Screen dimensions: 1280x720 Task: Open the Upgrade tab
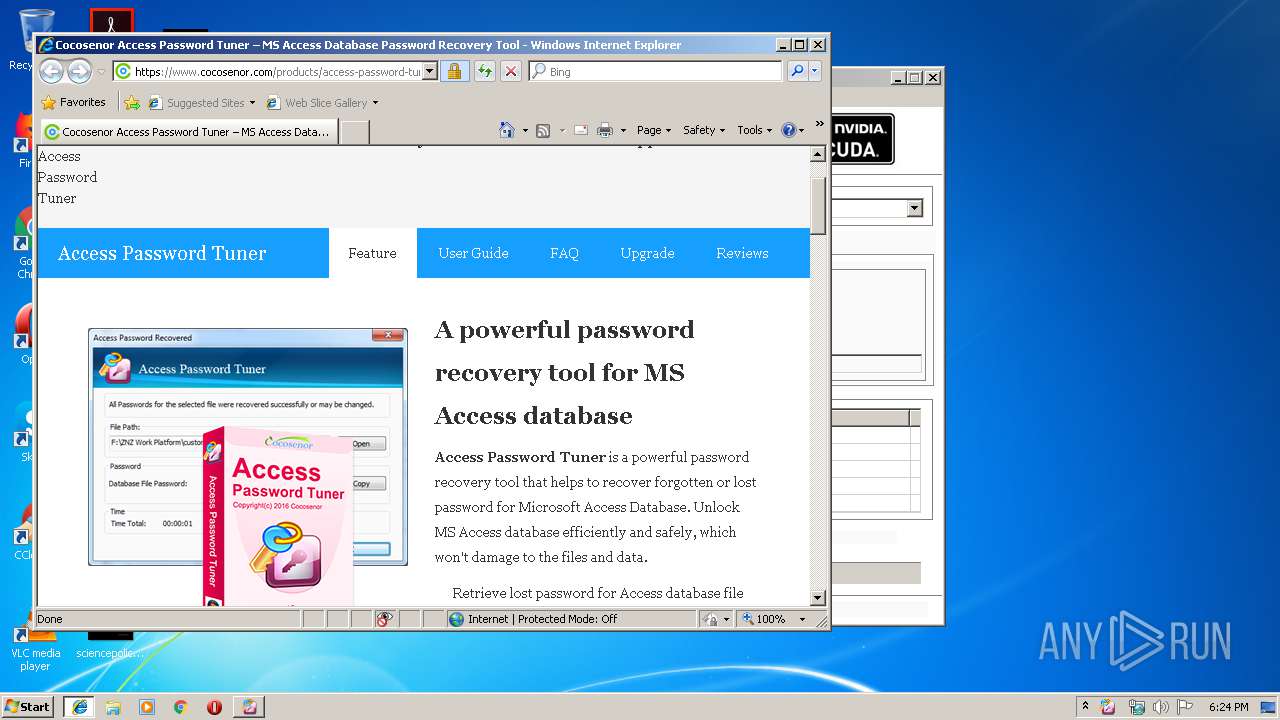click(647, 253)
